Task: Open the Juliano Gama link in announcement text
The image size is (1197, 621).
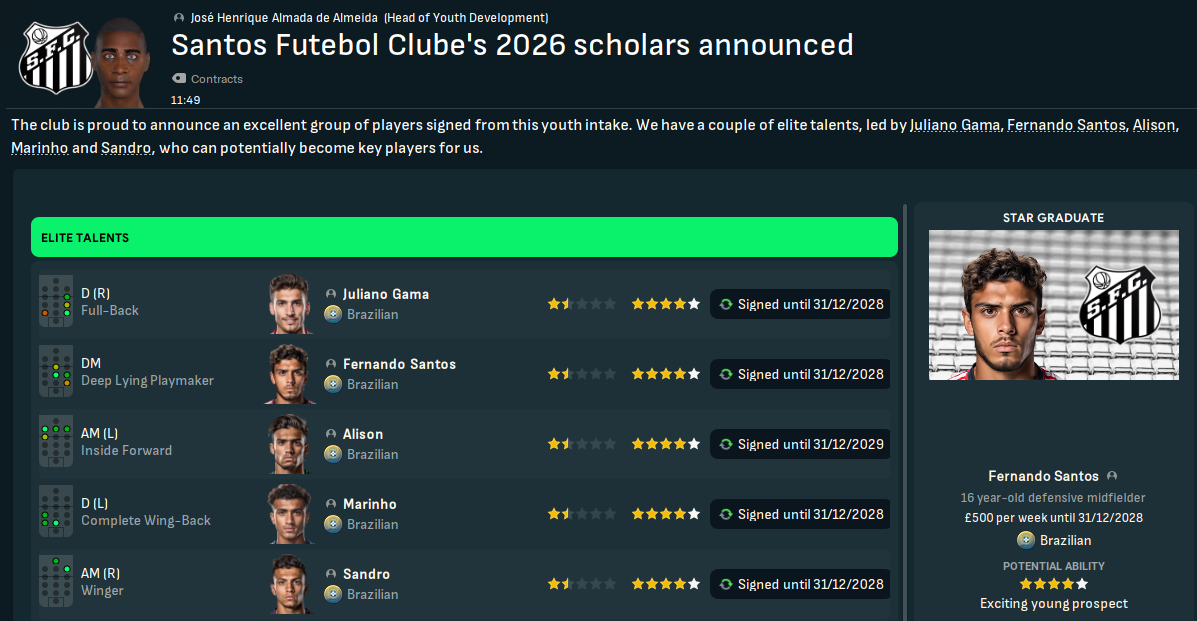Action: 955,126
